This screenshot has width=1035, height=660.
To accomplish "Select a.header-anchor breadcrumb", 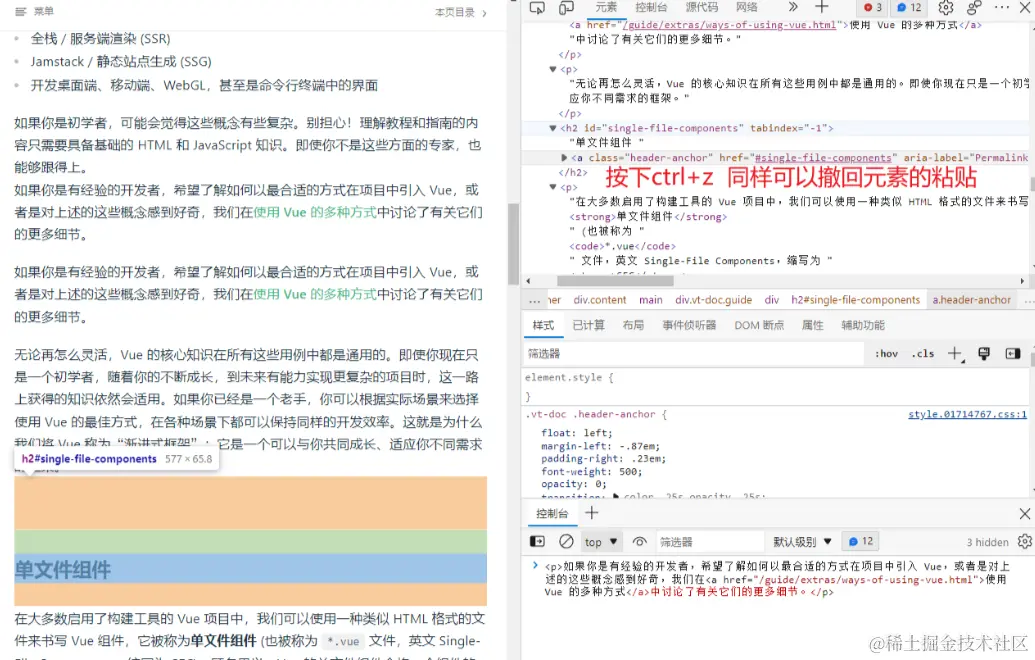I will click(x=972, y=300).
